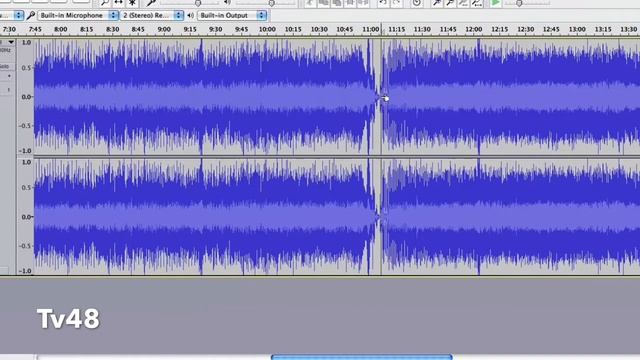This screenshot has width=640, height=360.
Task: Open the Built-in Output device dropdown
Action: pyautogui.click(x=232, y=16)
